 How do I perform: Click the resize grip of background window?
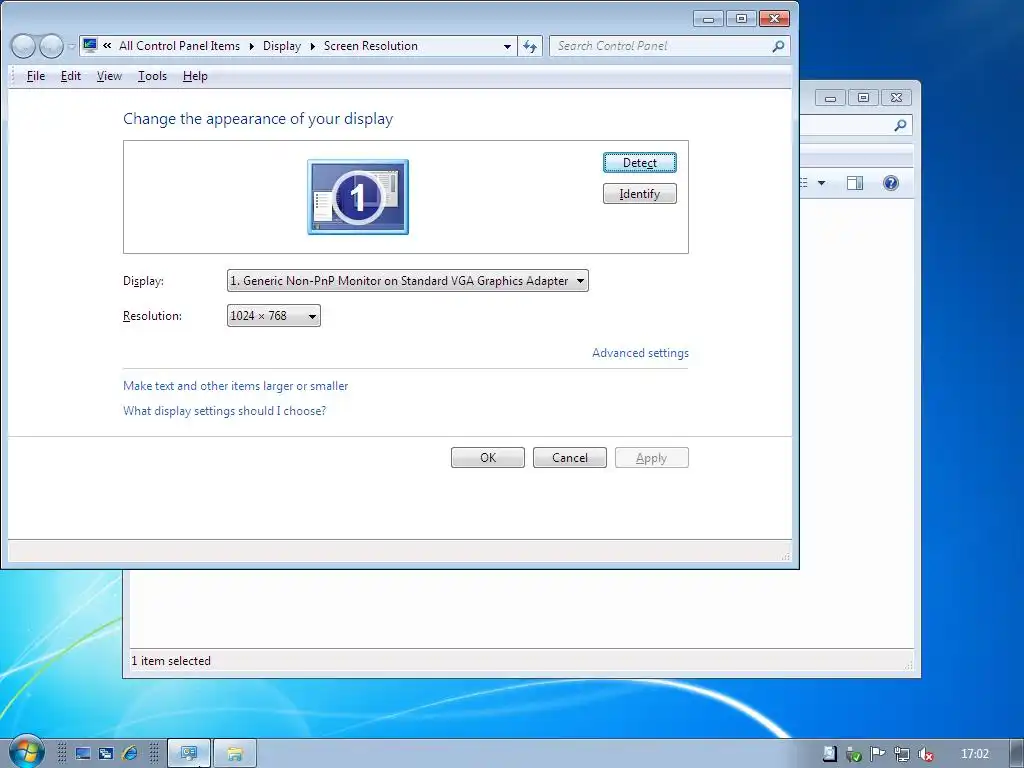[908, 665]
